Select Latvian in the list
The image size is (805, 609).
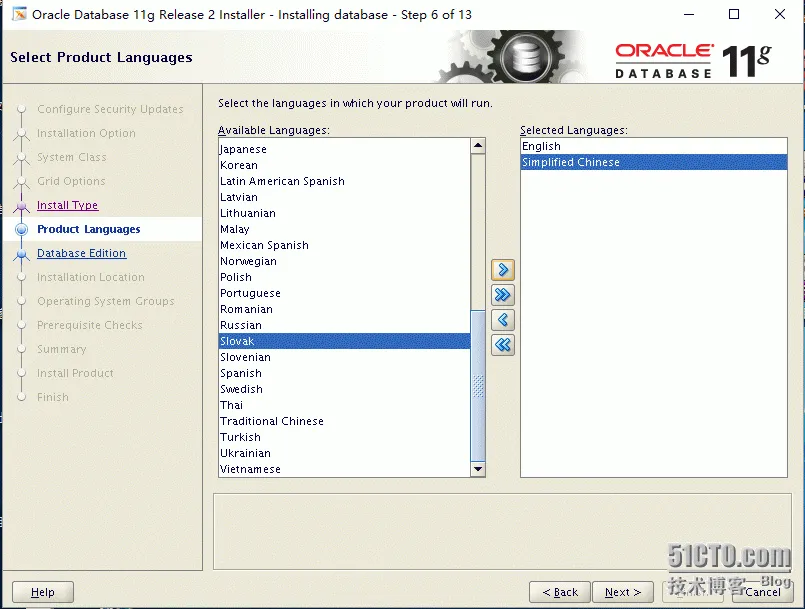tap(344, 197)
